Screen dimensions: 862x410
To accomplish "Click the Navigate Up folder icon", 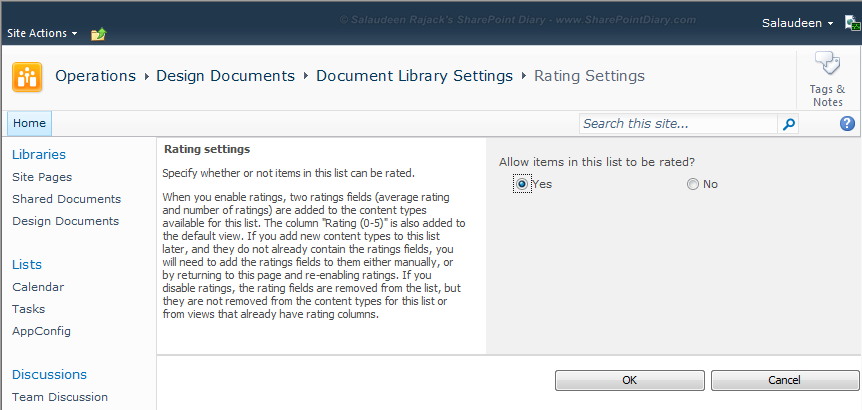I will 98,34.
